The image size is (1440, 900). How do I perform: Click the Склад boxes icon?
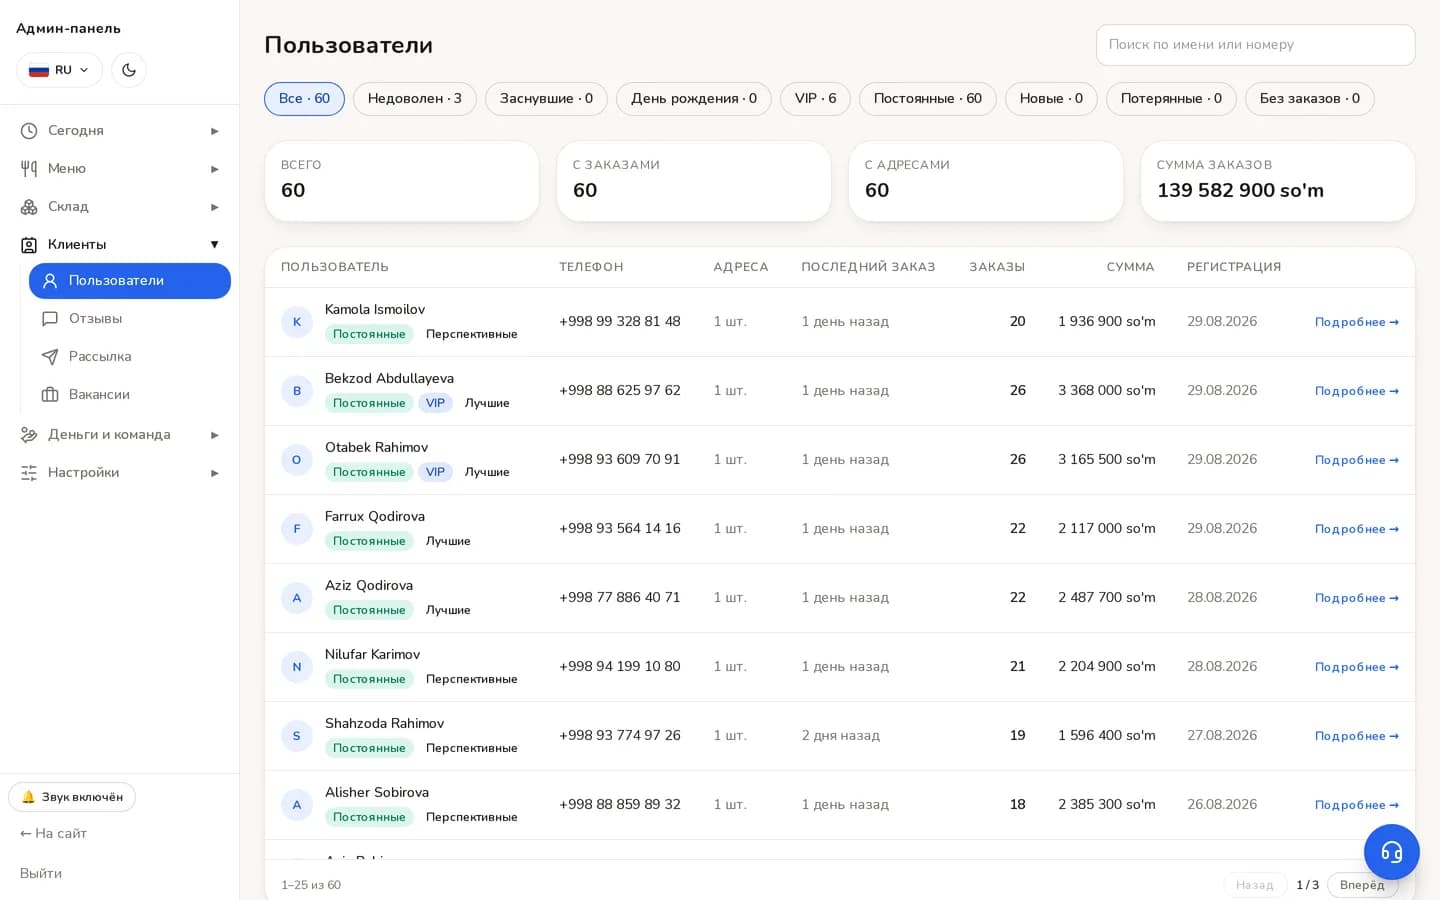point(29,207)
